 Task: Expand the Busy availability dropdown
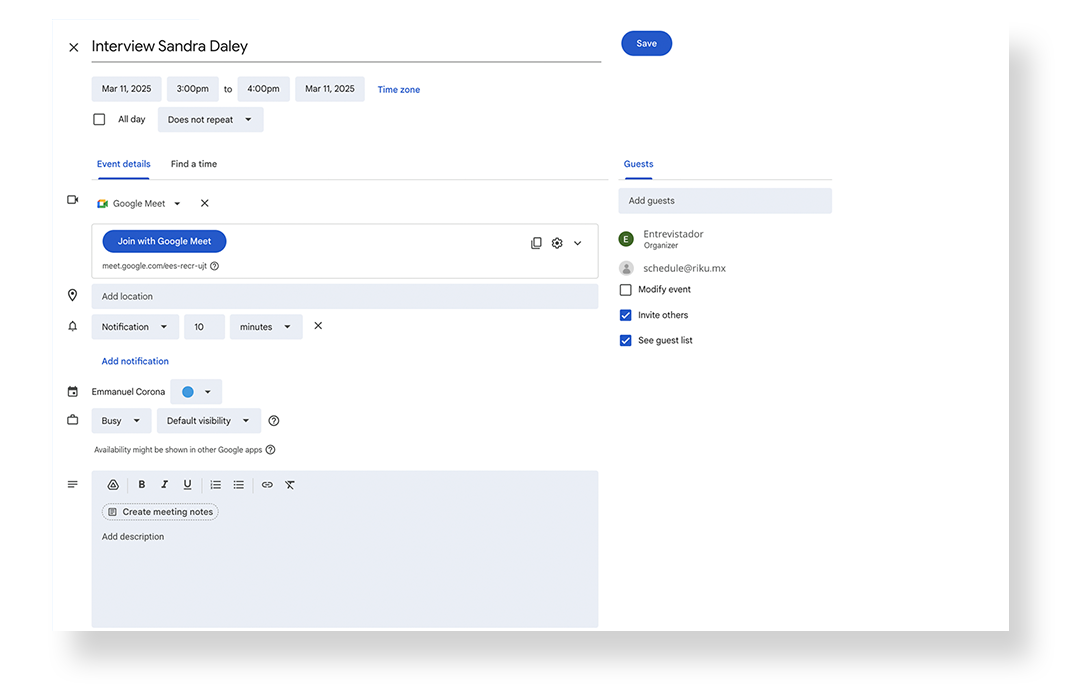point(121,421)
